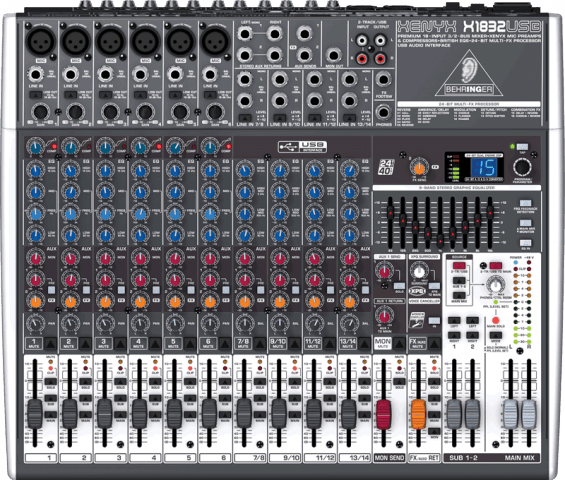The image size is (565, 480).
Task: Click the left MAIN MIX fader
Action: [x=511, y=414]
